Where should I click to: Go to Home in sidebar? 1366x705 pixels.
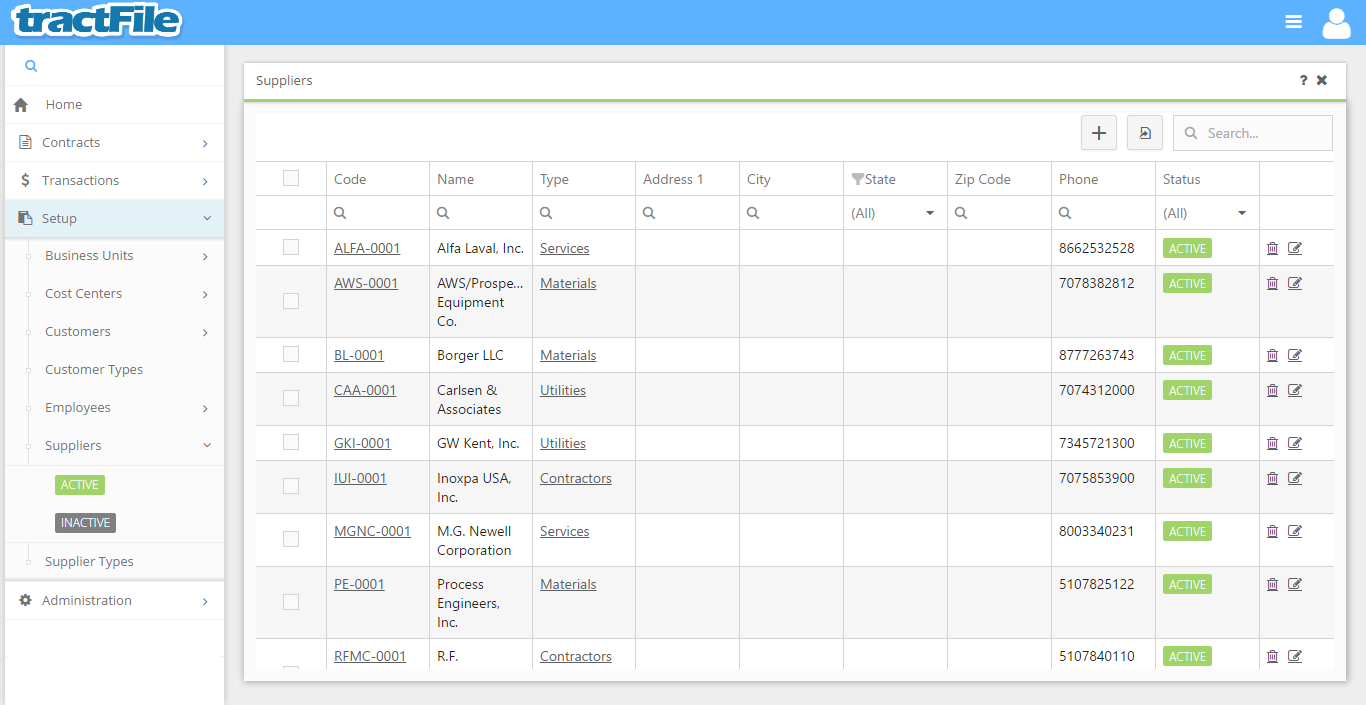pos(114,105)
